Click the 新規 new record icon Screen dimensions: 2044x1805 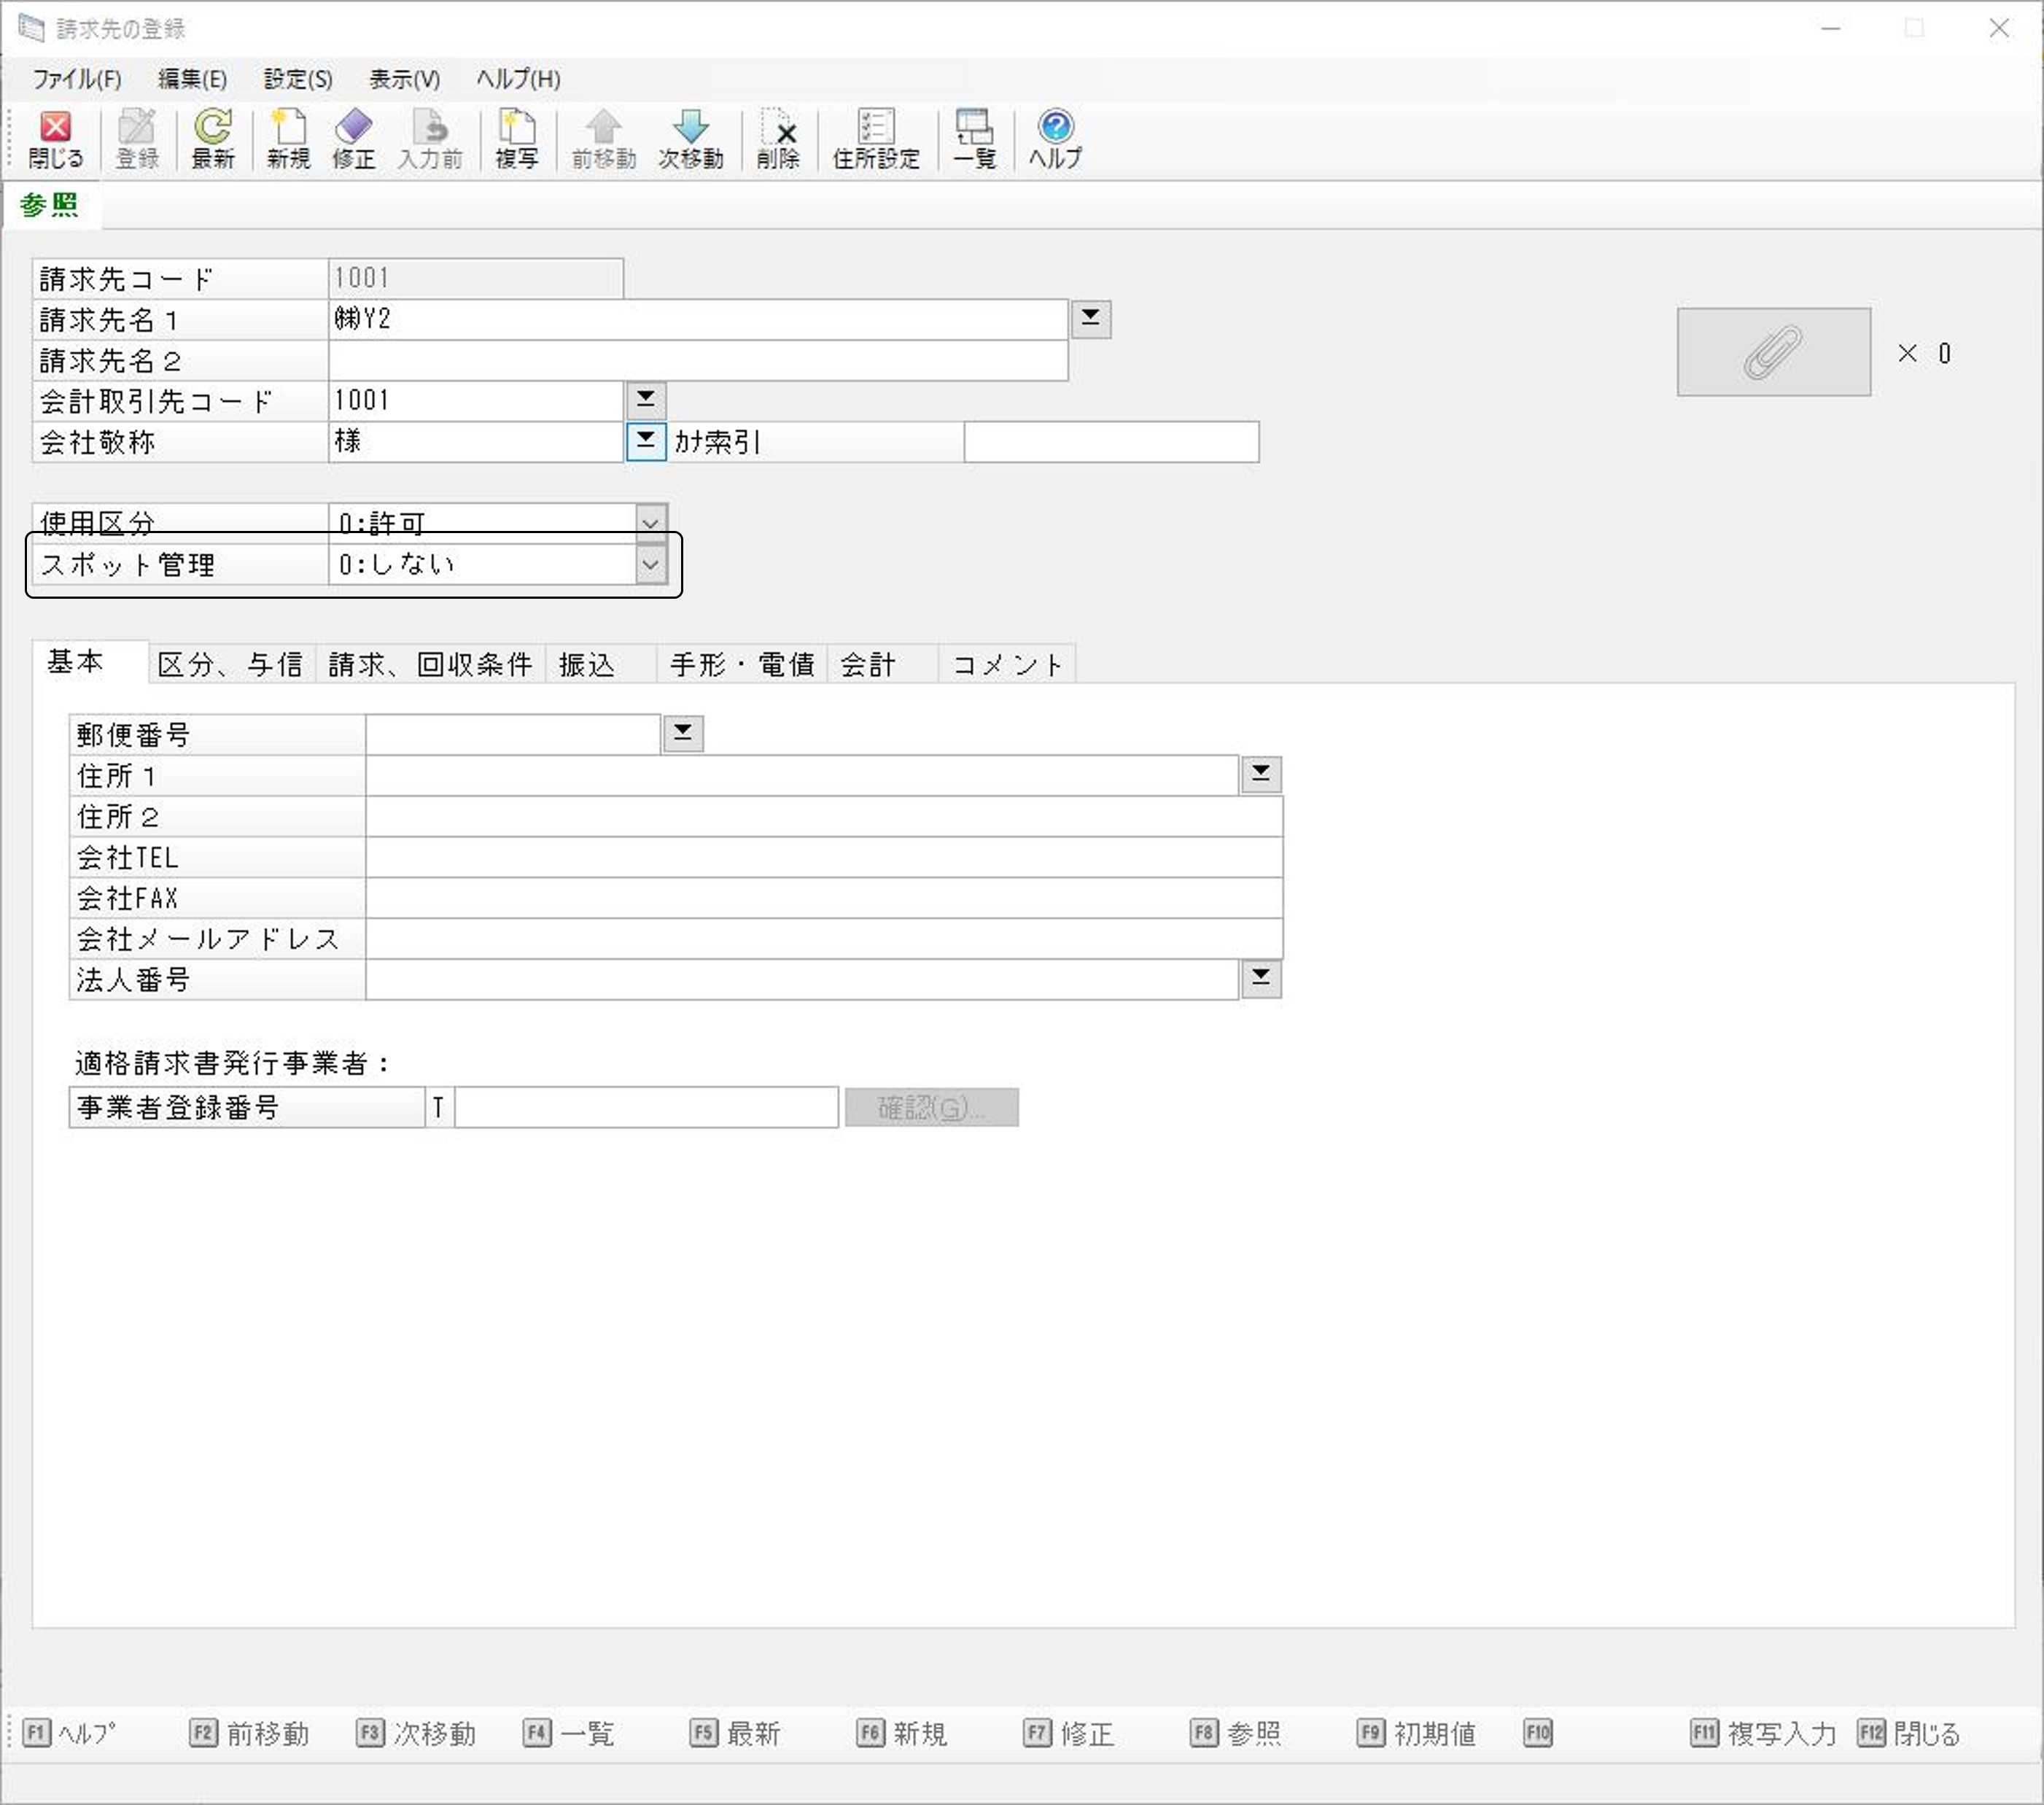coord(288,138)
